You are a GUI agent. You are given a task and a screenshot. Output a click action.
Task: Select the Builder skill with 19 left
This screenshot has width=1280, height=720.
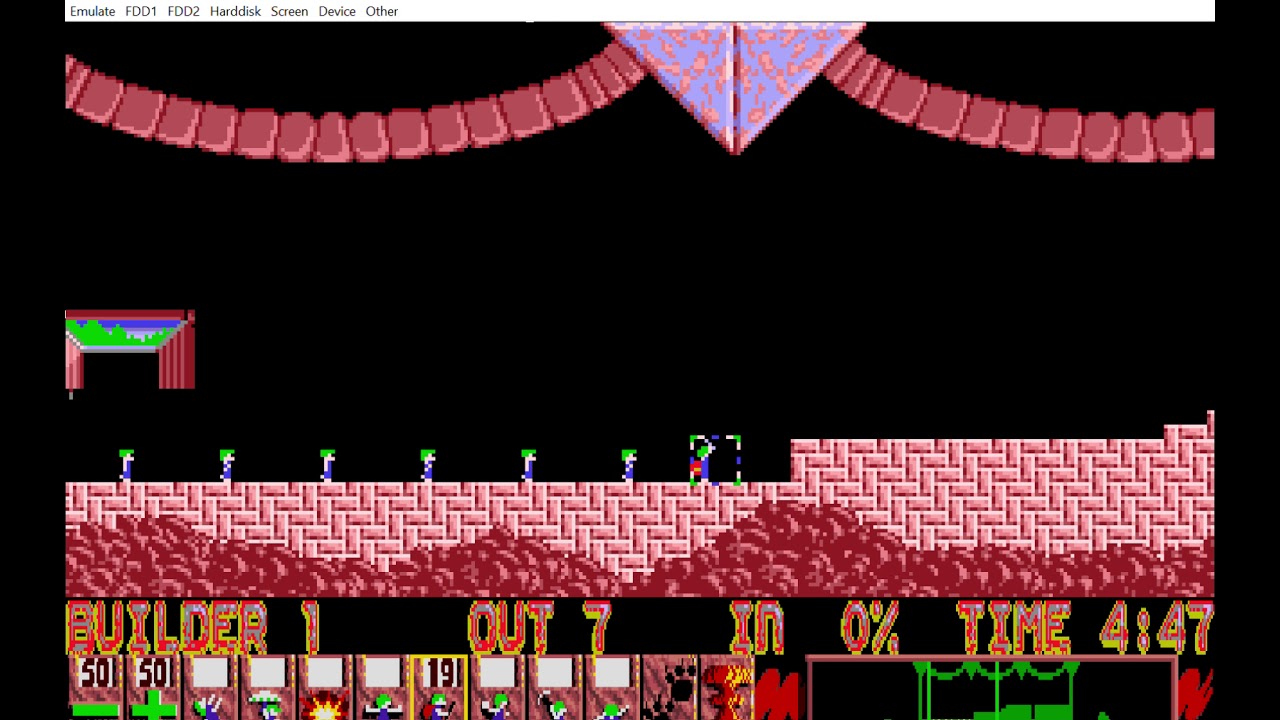pos(440,688)
